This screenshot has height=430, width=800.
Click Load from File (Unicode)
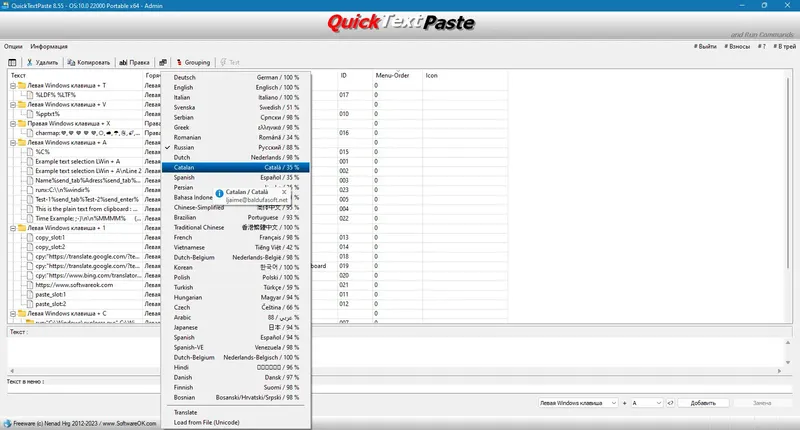click(x=236, y=422)
